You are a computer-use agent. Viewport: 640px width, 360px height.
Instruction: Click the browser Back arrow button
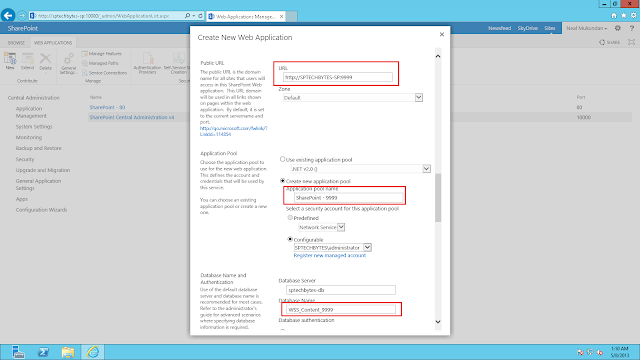(x=8, y=16)
